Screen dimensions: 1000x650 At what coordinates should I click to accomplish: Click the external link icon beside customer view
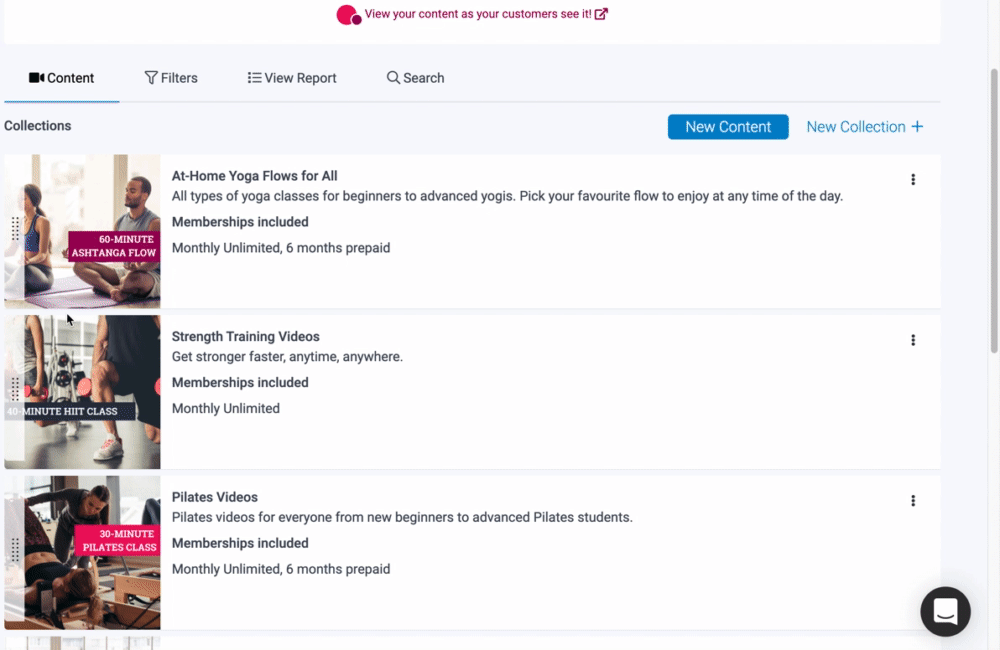click(x=601, y=14)
